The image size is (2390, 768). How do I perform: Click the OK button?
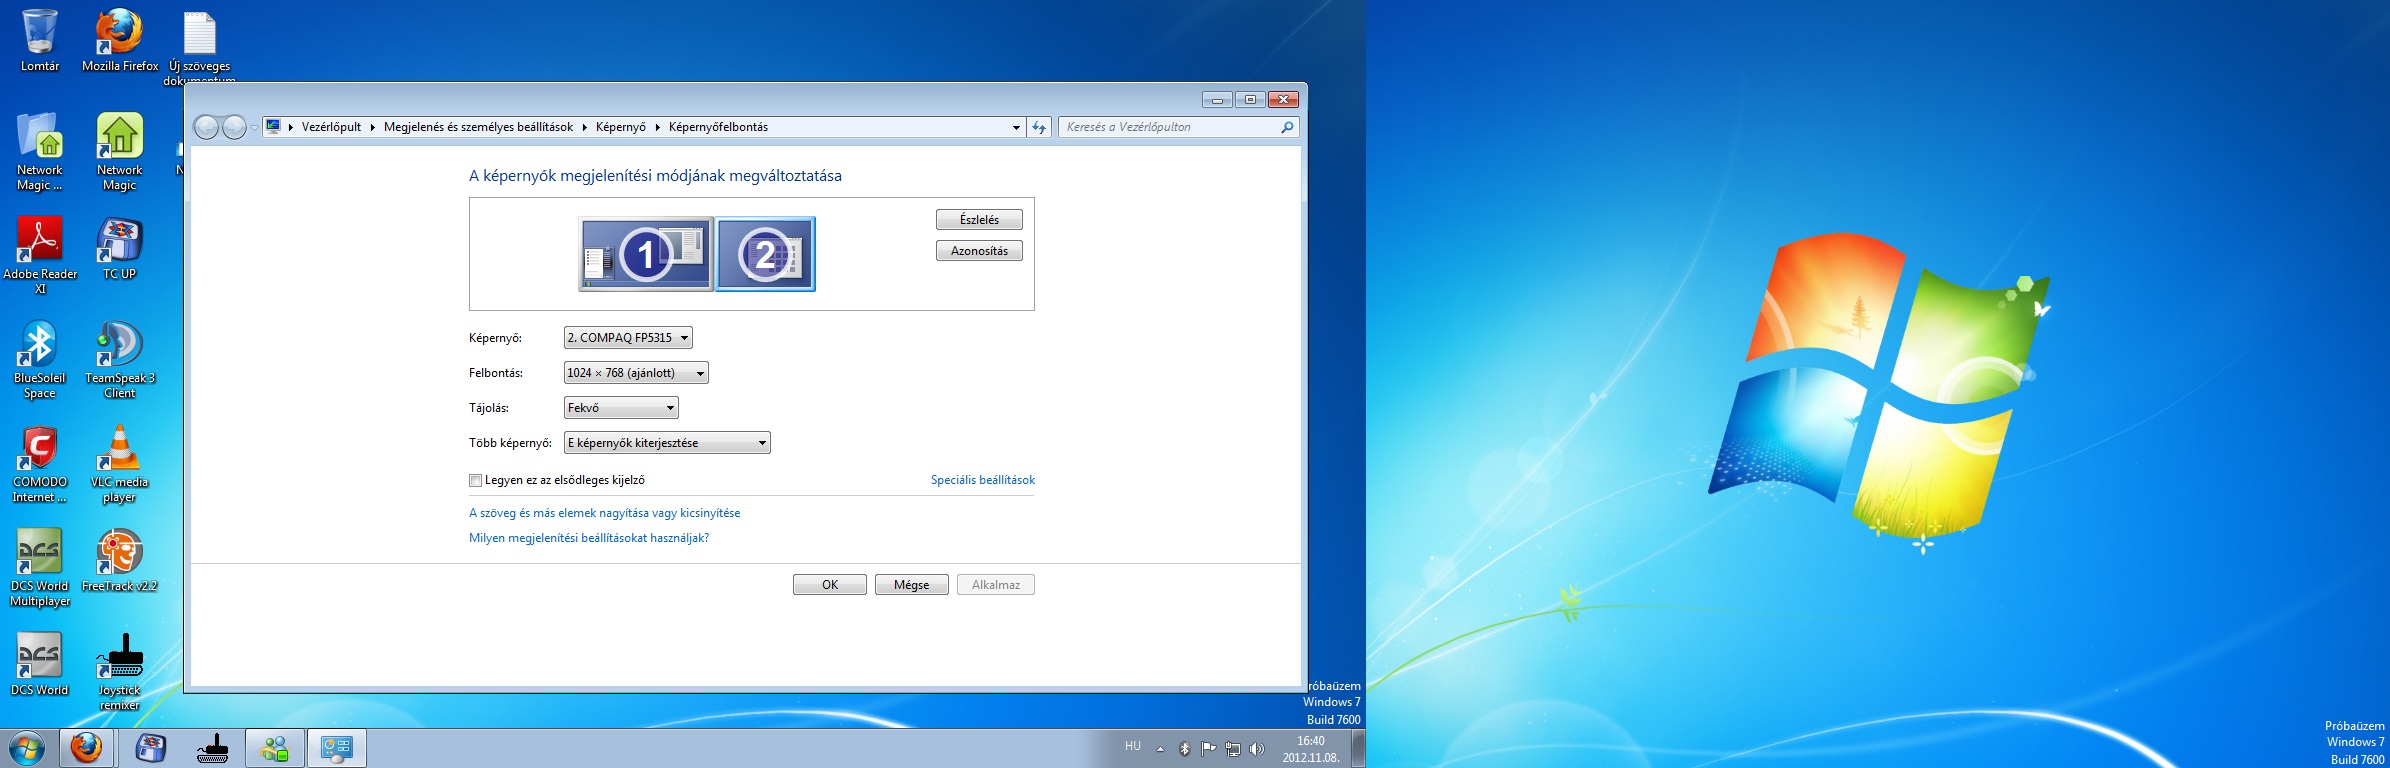tap(830, 585)
